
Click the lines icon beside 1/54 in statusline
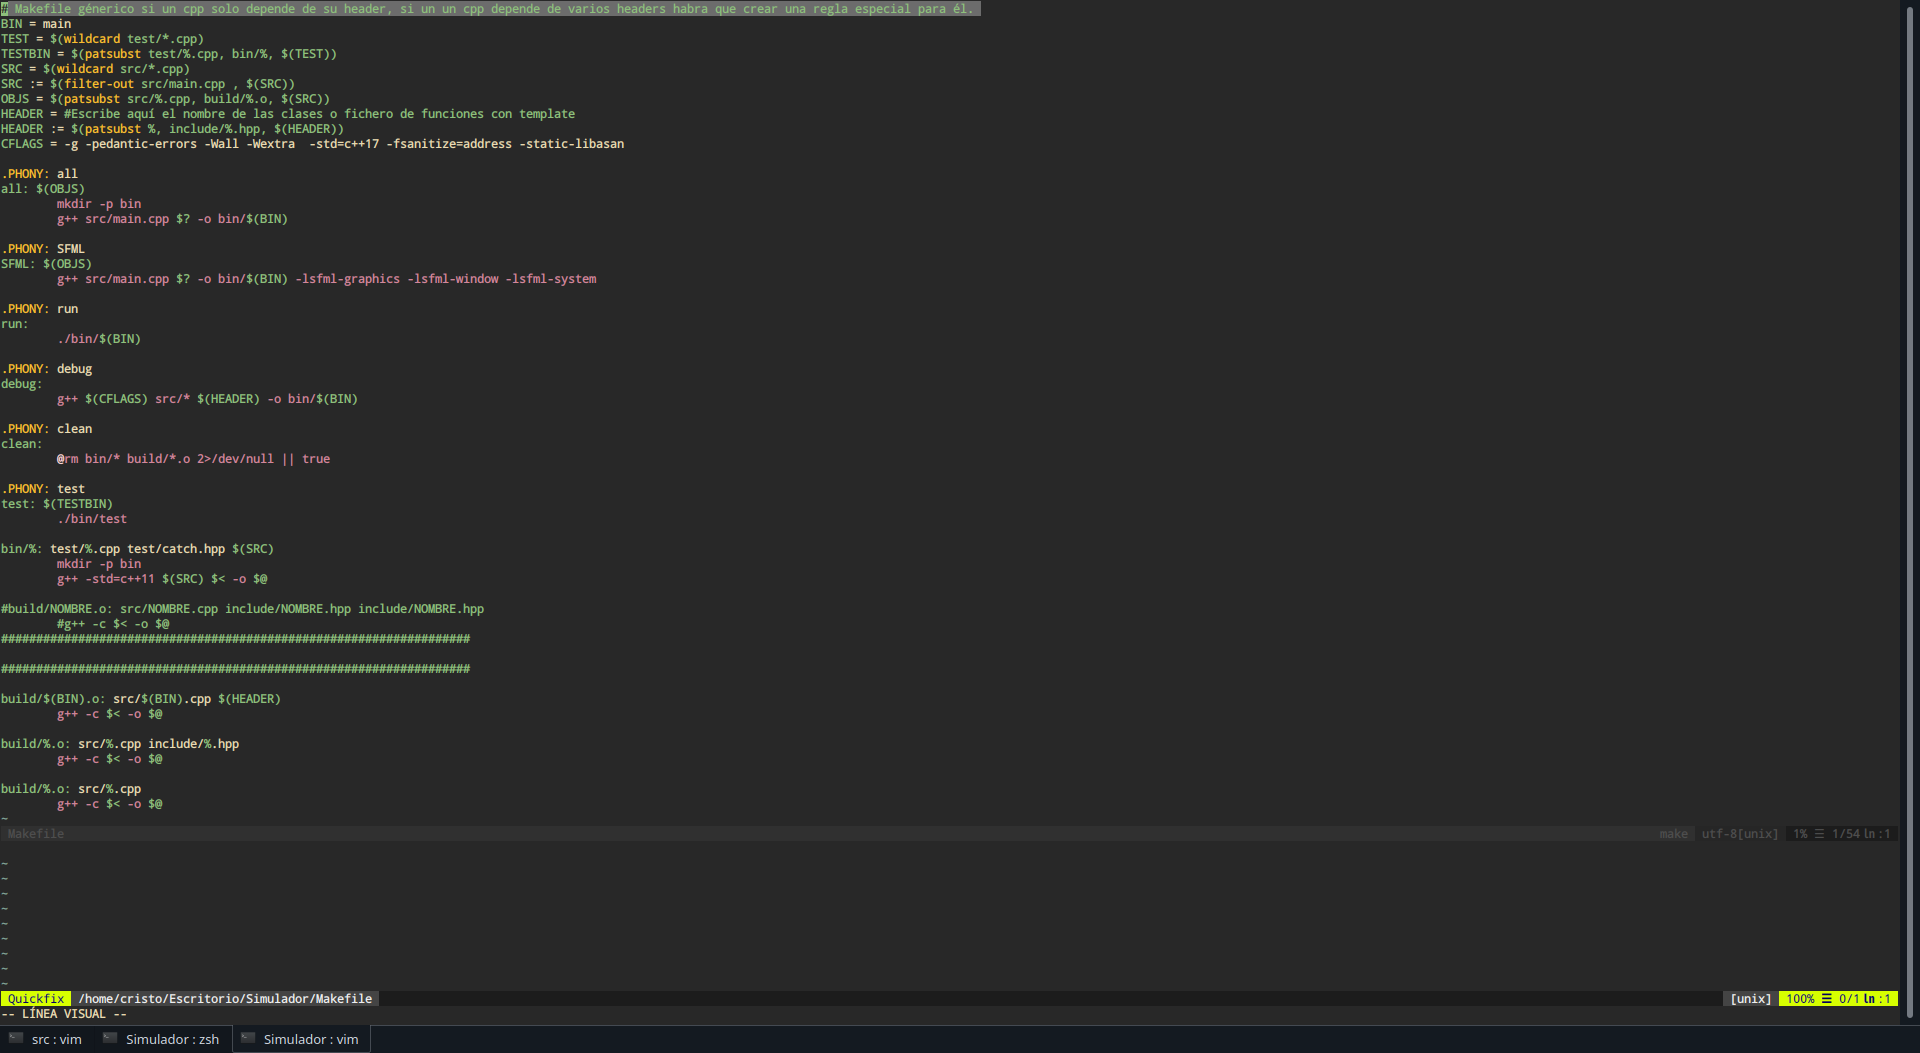pyautogui.click(x=1818, y=833)
